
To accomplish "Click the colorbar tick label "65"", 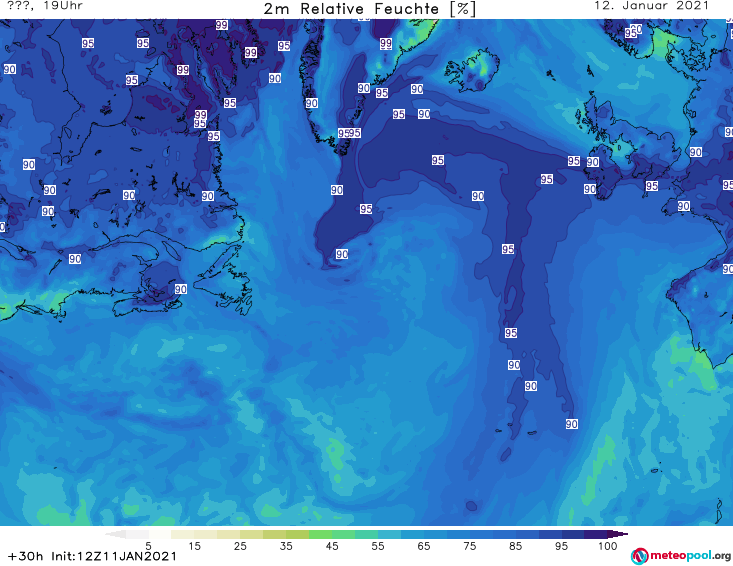I will click(x=424, y=546).
